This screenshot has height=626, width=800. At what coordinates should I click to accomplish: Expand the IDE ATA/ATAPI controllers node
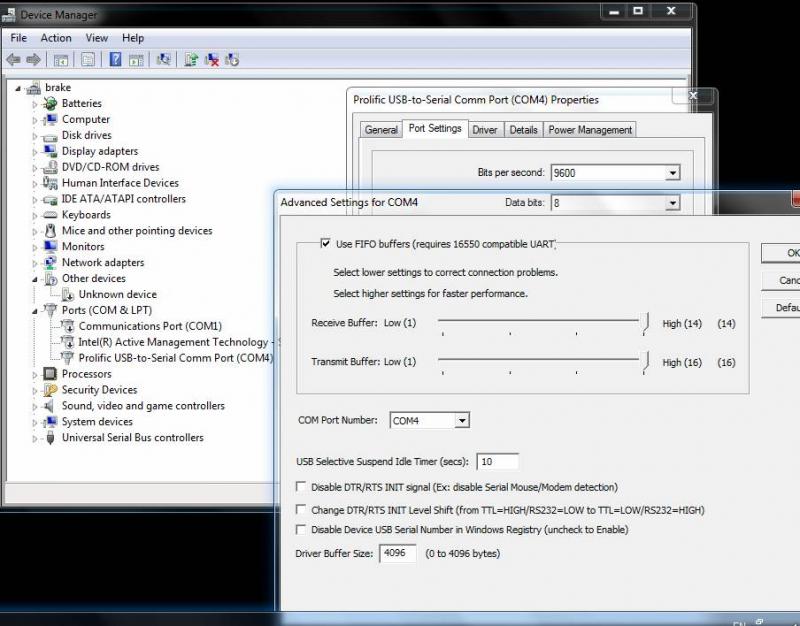35,199
